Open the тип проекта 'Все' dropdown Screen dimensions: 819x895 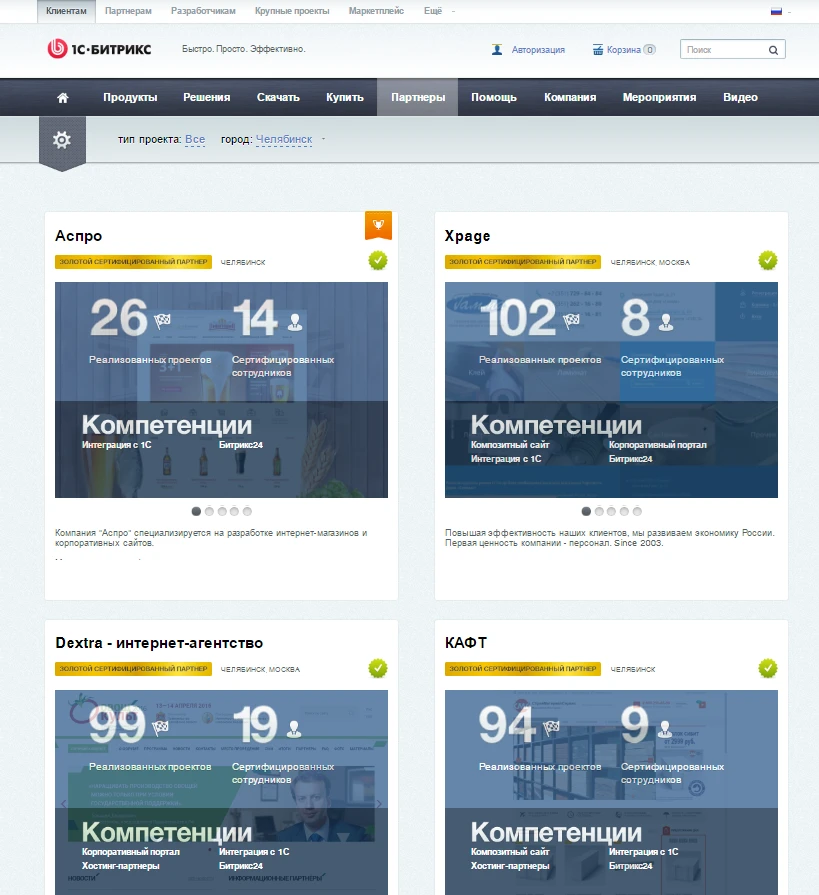point(195,139)
